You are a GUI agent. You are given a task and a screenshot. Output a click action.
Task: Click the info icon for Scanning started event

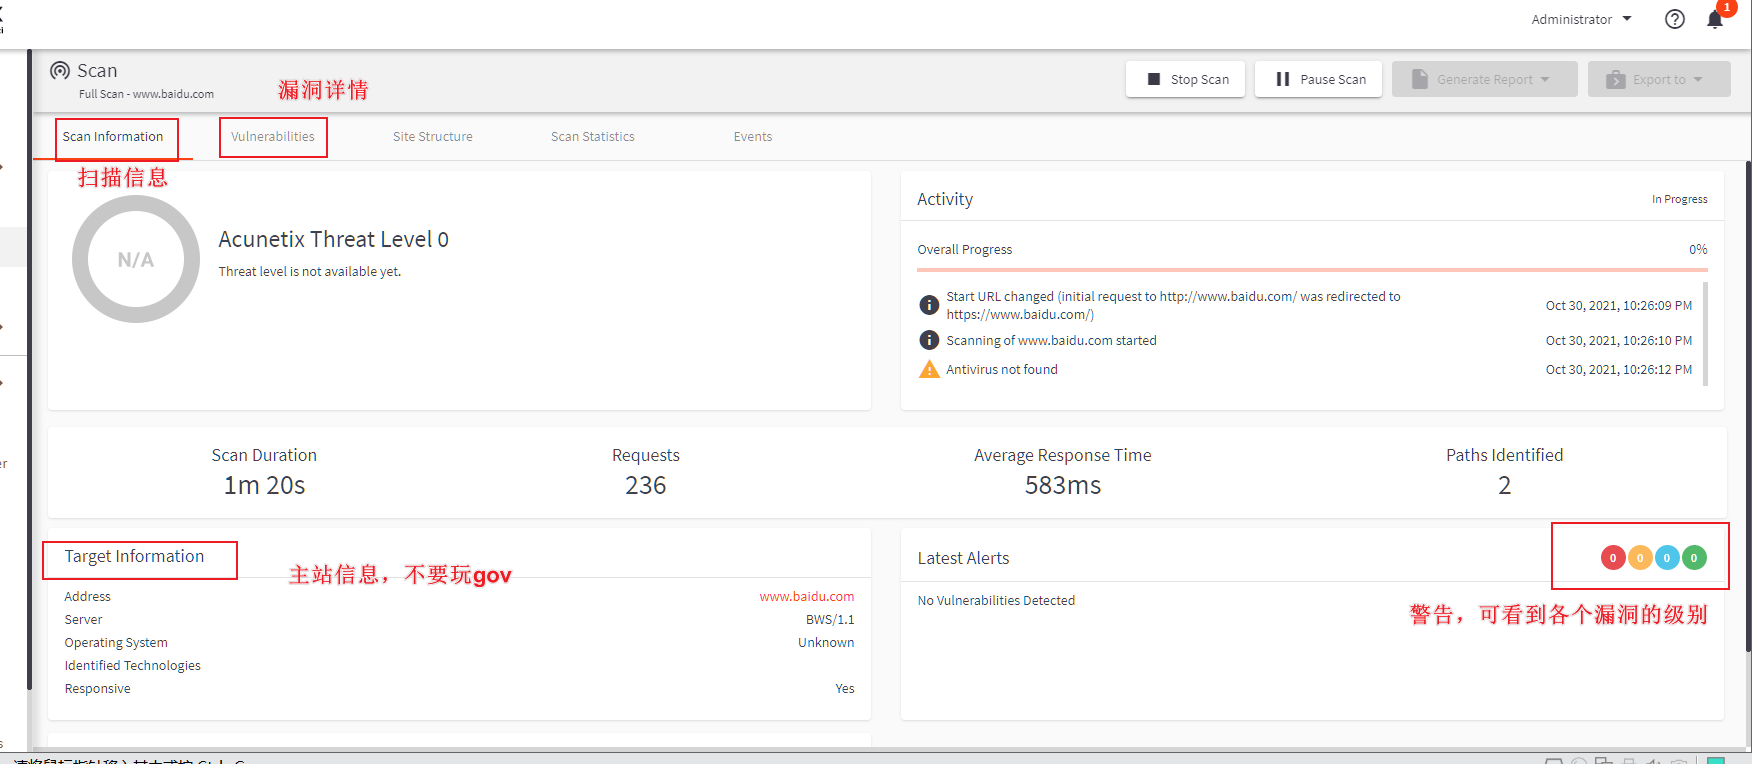click(929, 340)
